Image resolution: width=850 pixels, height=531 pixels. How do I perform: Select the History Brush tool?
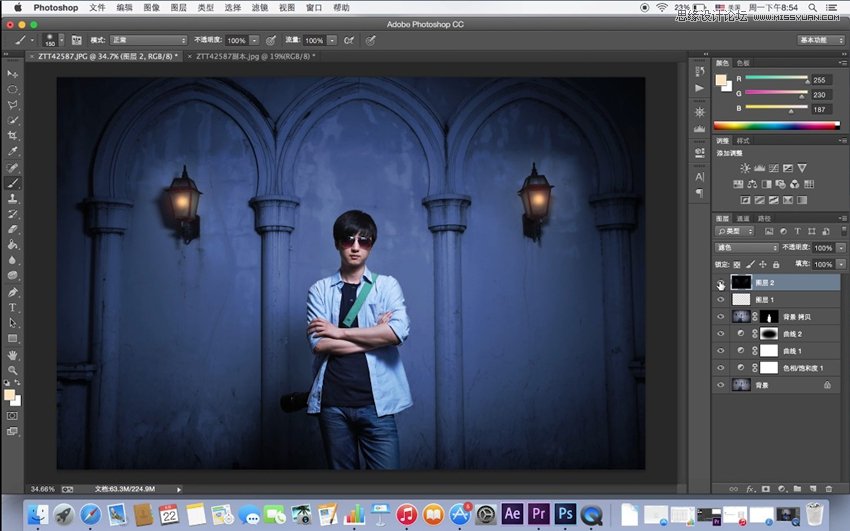coord(12,214)
